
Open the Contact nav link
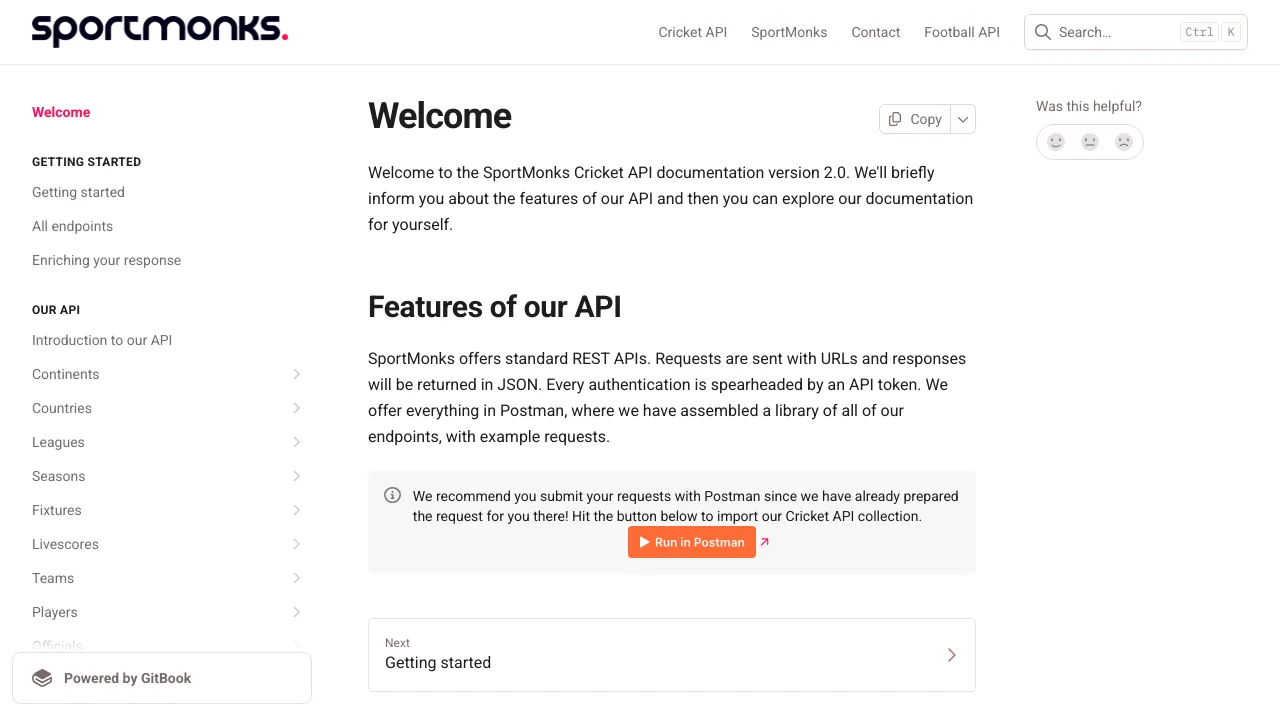pos(876,32)
